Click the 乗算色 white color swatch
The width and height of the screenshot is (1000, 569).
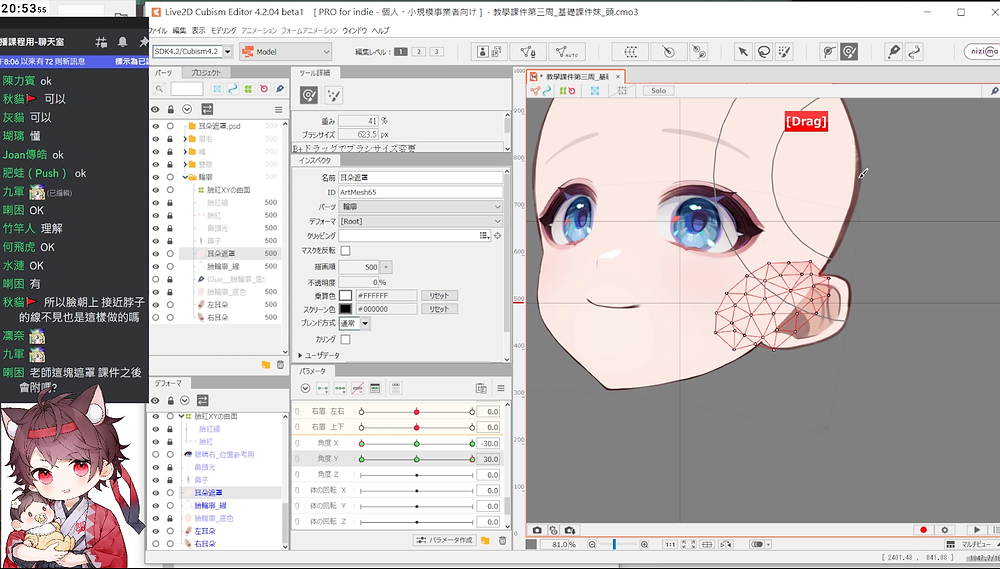click(345, 295)
